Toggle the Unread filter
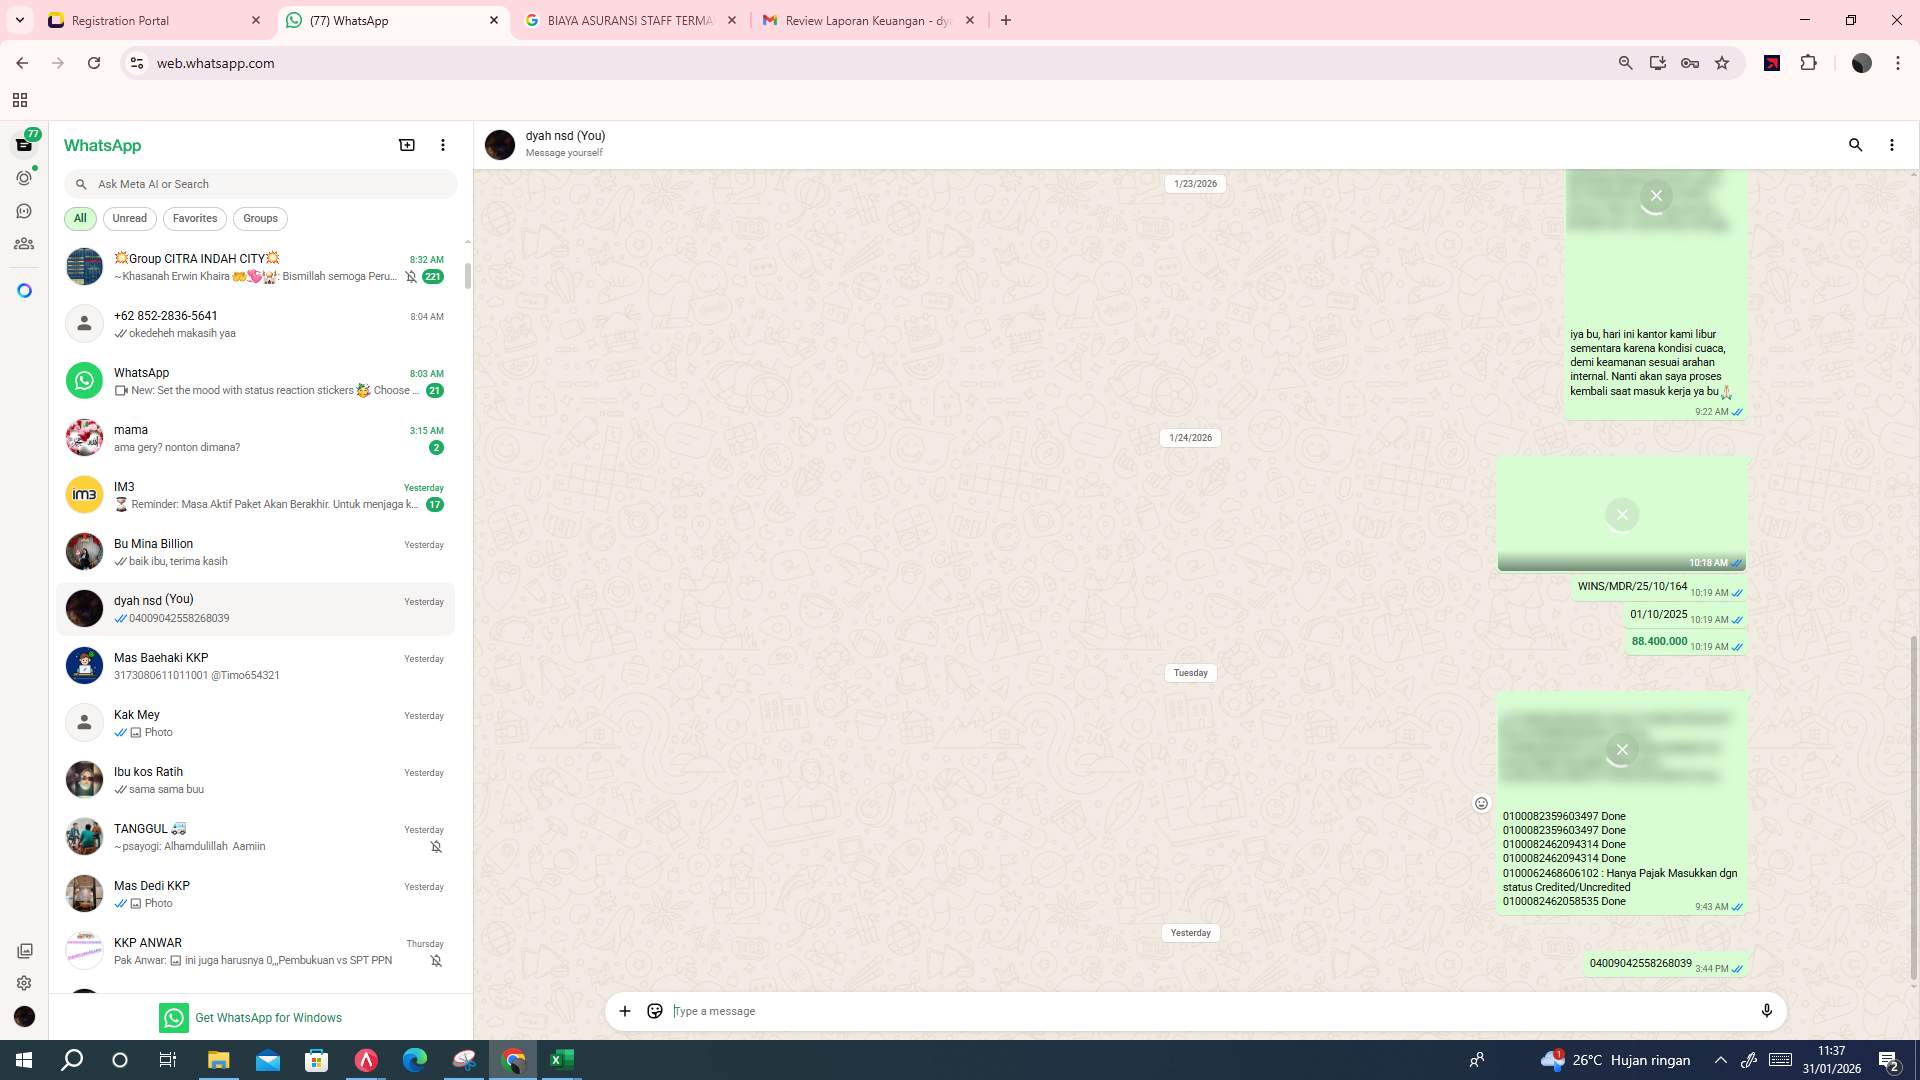 click(x=129, y=218)
